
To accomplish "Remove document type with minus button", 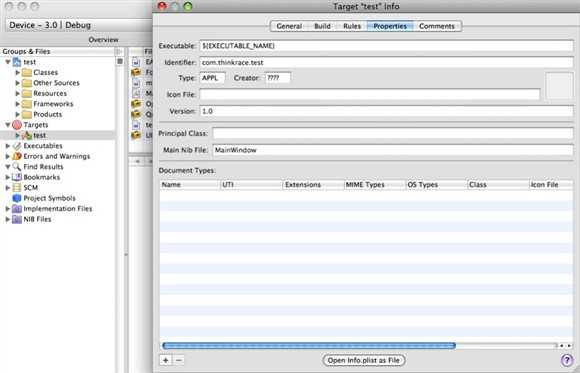I will (x=179, y=360).
